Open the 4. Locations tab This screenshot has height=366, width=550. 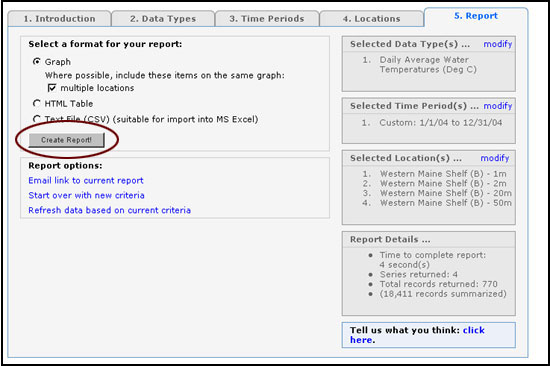pyautogui.click(x=371, y=19)
